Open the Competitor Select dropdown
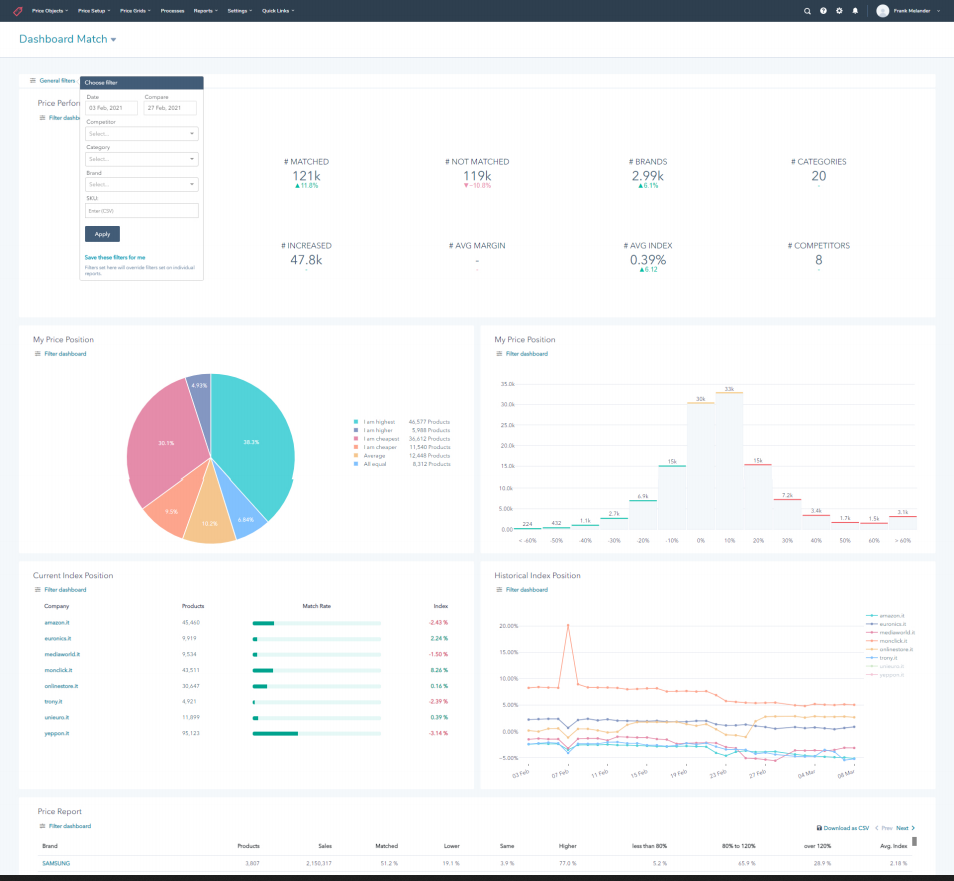954x881 pixels. 141,132
